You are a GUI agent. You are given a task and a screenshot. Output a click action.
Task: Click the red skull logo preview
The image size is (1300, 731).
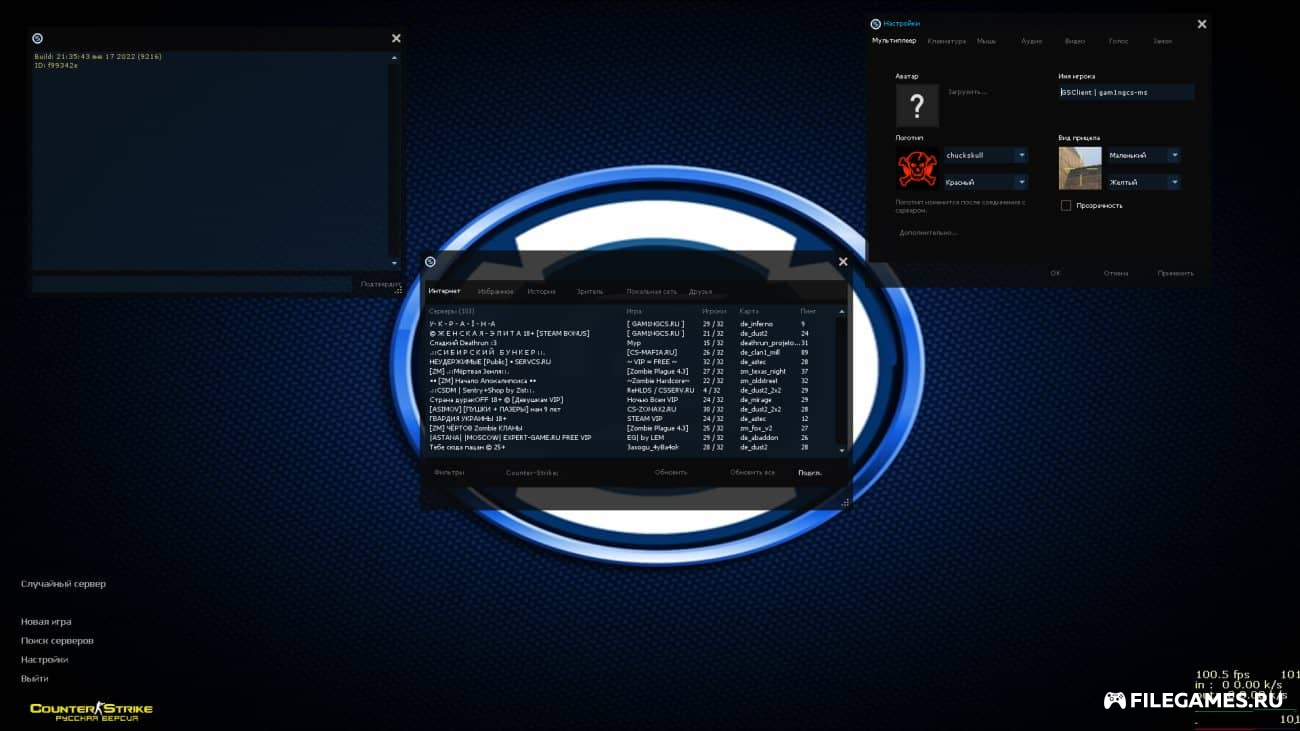tap(917, 168)
